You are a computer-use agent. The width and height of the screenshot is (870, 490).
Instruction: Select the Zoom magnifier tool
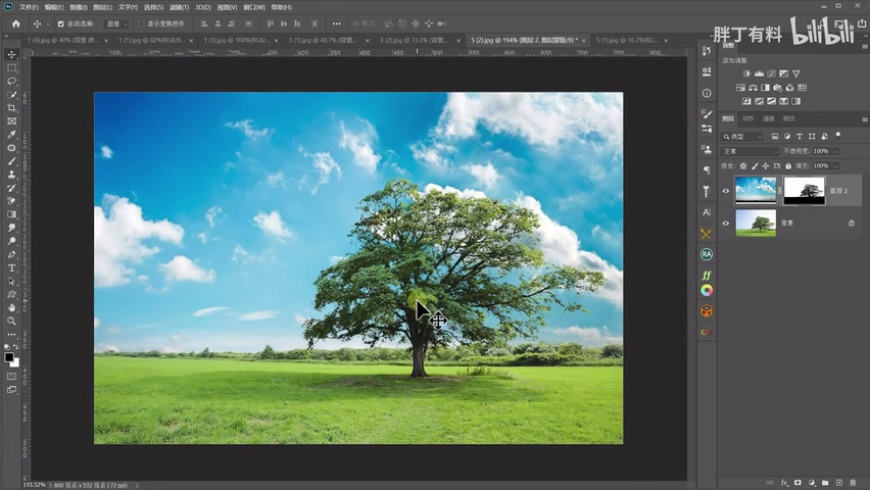point(12,321)
